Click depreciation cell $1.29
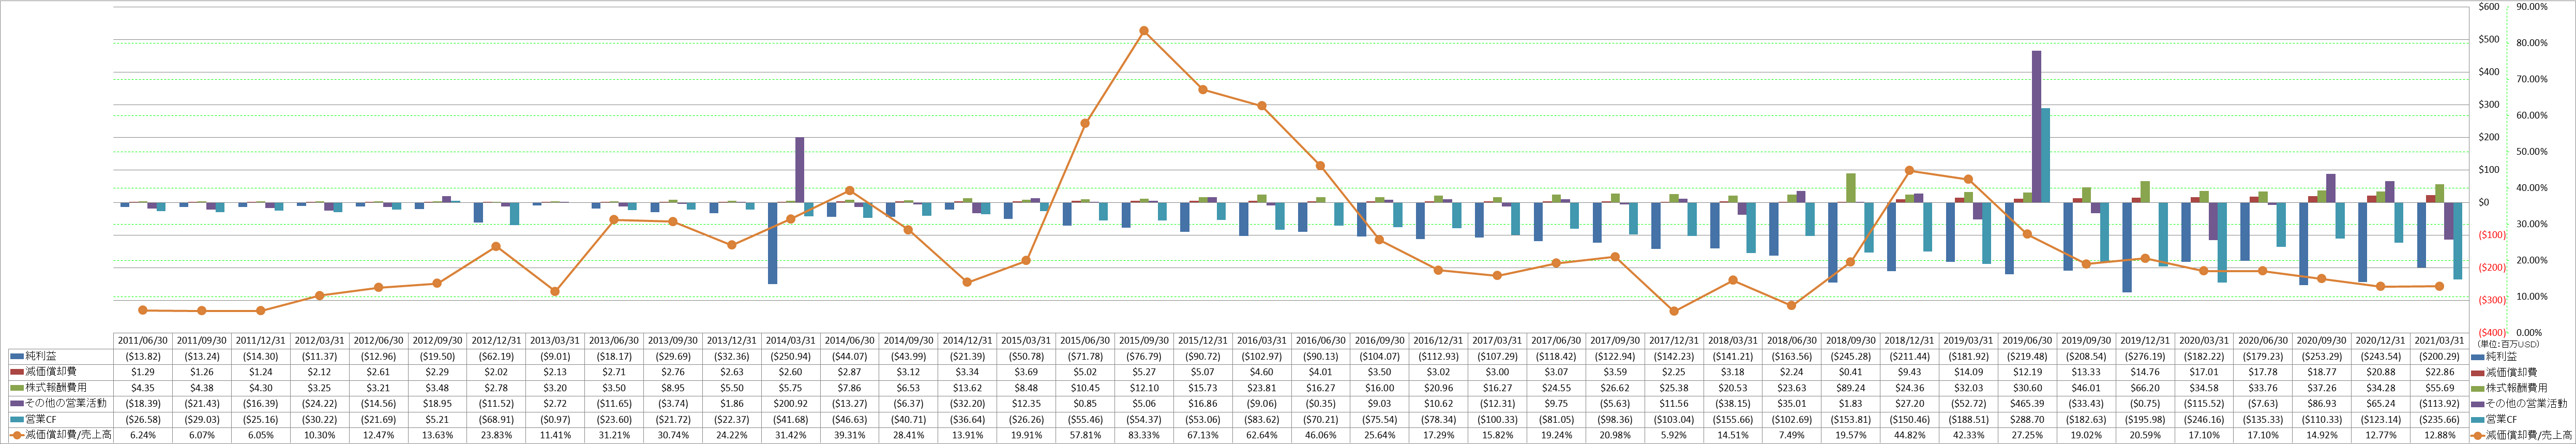The width and height of the screenshot is (2576, 444). click(143, 372)
